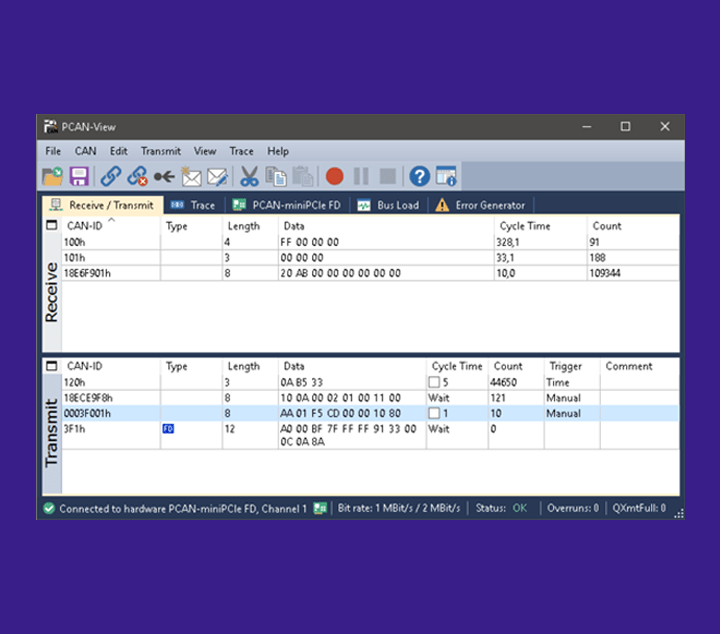720x634 pixels.
Task: Click green connected checkmark in status bar
Action: point(49,508)
